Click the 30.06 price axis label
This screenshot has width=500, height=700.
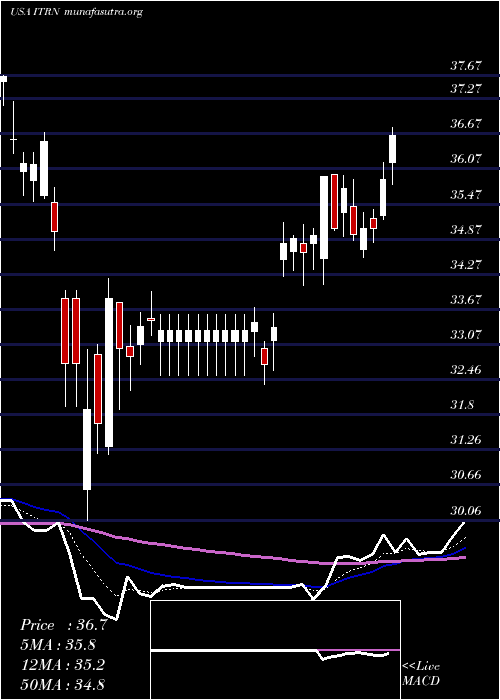[x=466, y=510]
